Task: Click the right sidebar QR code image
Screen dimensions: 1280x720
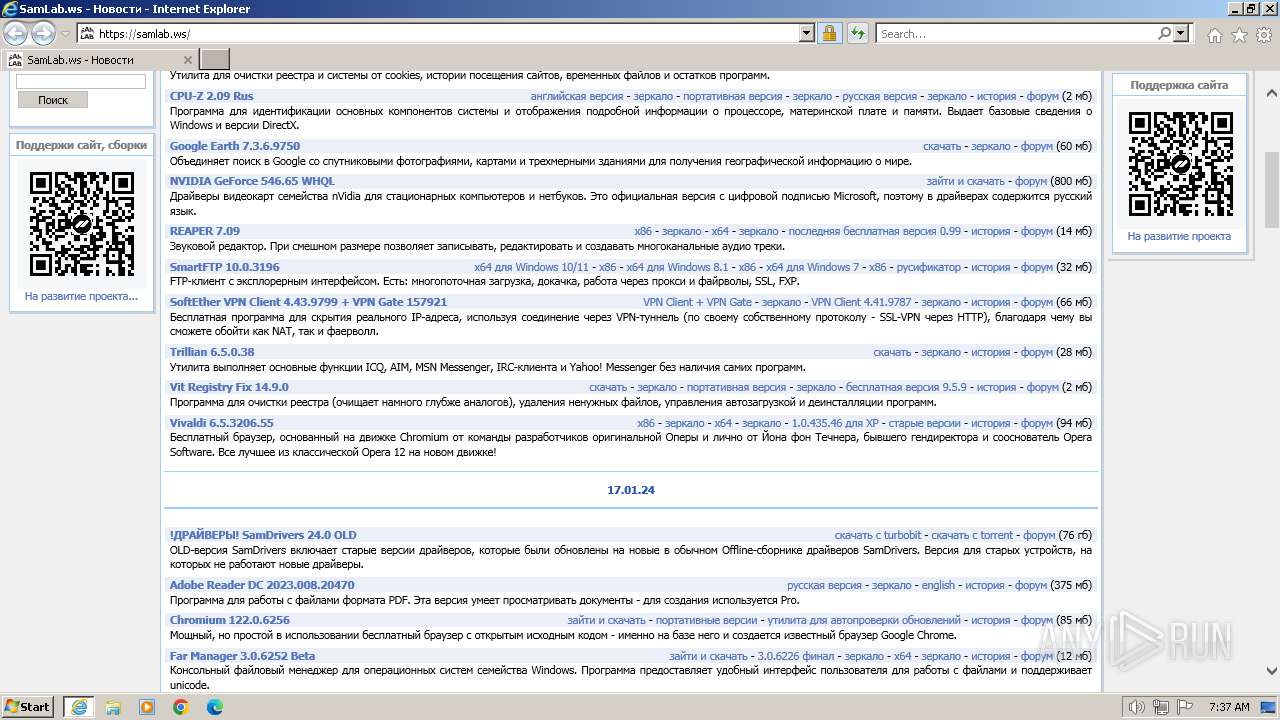Action: point(1180,164)
